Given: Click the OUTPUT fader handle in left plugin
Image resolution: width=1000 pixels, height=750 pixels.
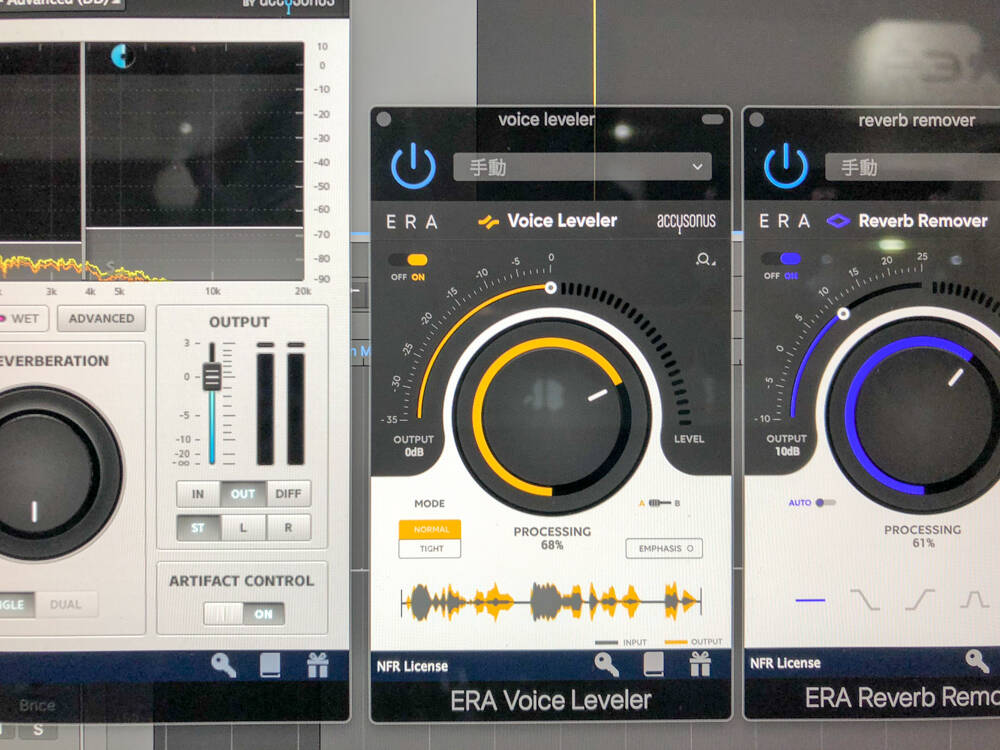Looking at the screenshot, I should click(x=212, y=376).
